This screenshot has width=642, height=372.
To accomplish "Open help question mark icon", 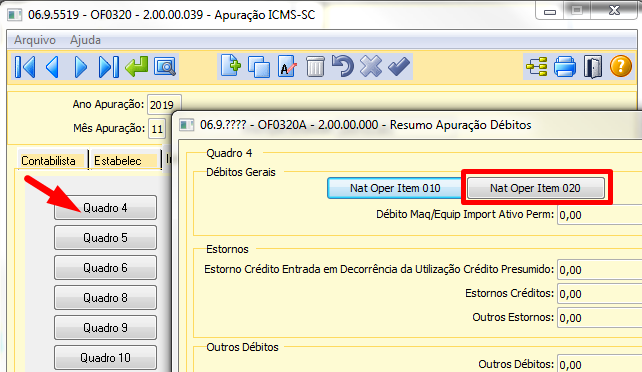I will pyautogui.click(x=621, y=66).
